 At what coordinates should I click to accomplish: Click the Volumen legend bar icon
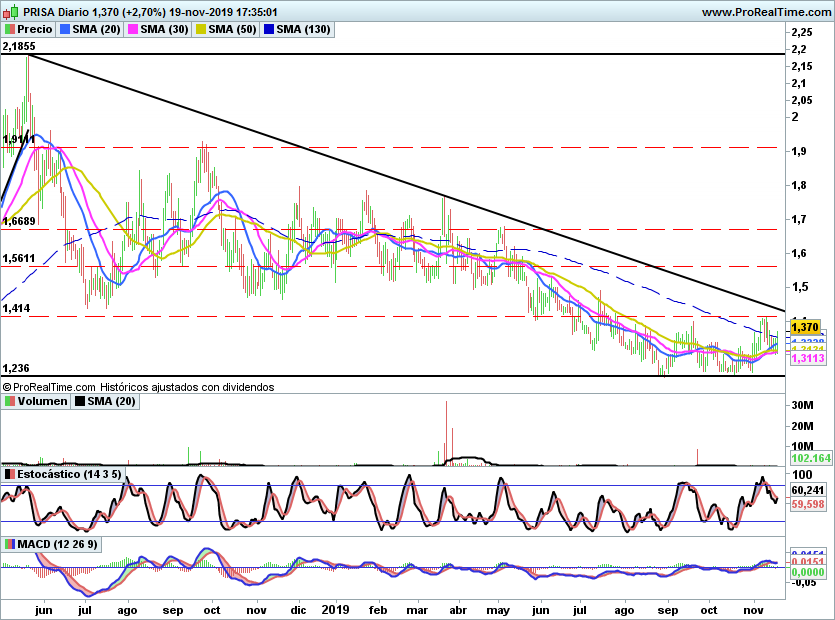(x=9, y=401)
